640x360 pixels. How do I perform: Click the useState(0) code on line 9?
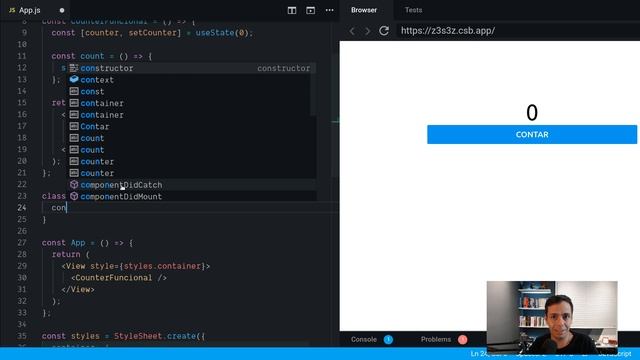pyautogui.click(x=222, y=33)
